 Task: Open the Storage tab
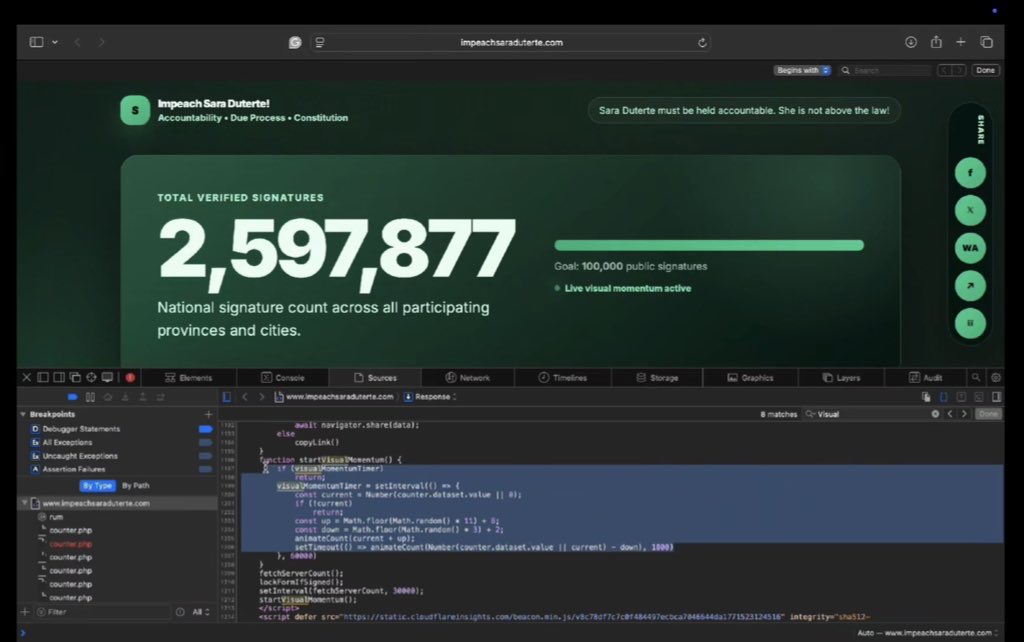(657, 377)
